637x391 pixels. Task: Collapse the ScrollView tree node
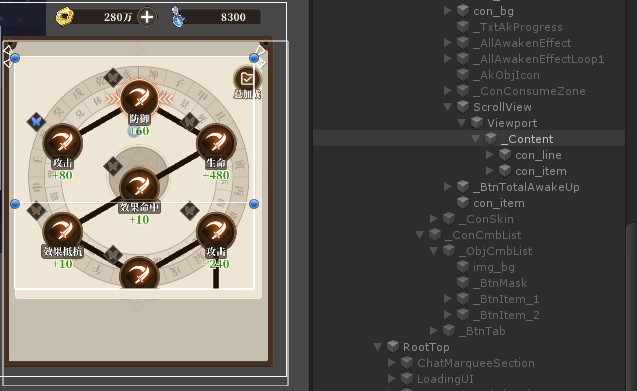[x=448, y=107]
